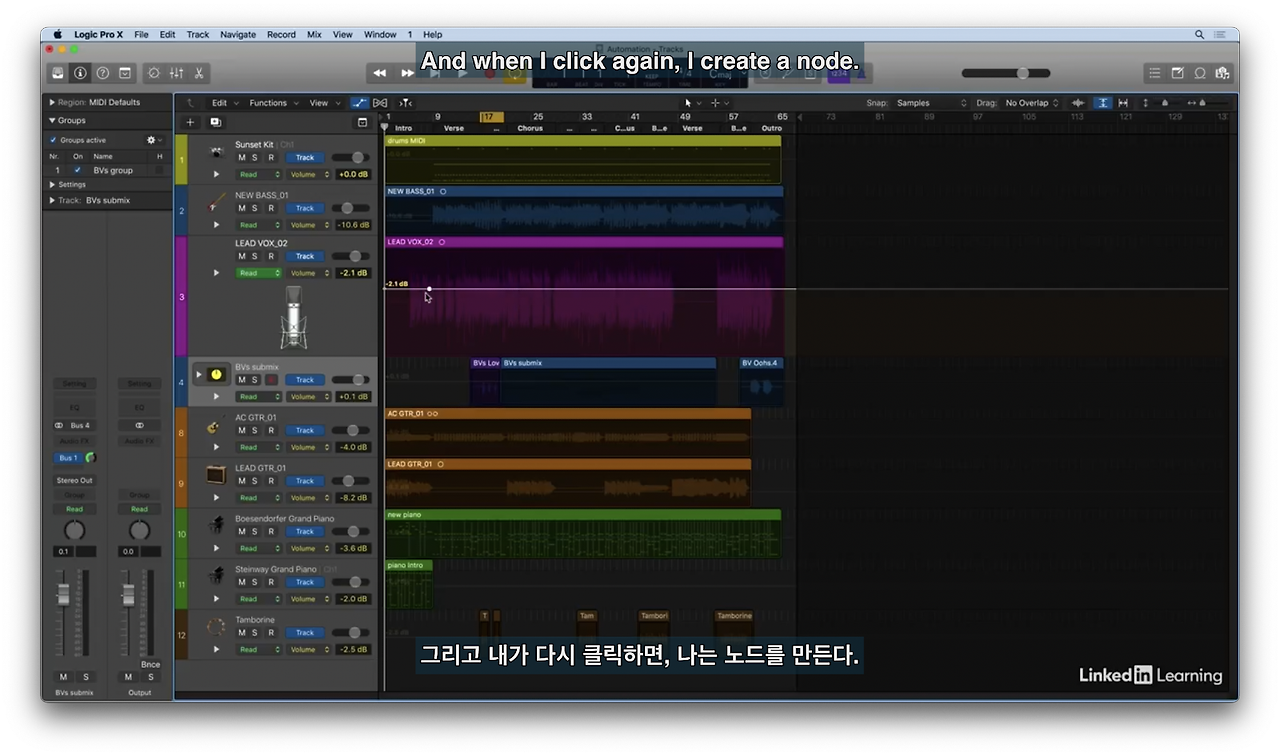Toggle the Inspector info icon
Viewport: 1280px width, 756px height.
point(80,73)
